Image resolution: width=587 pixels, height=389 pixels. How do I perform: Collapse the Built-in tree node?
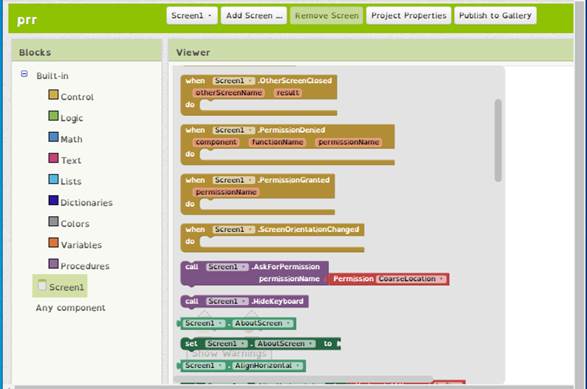point(24,74)
